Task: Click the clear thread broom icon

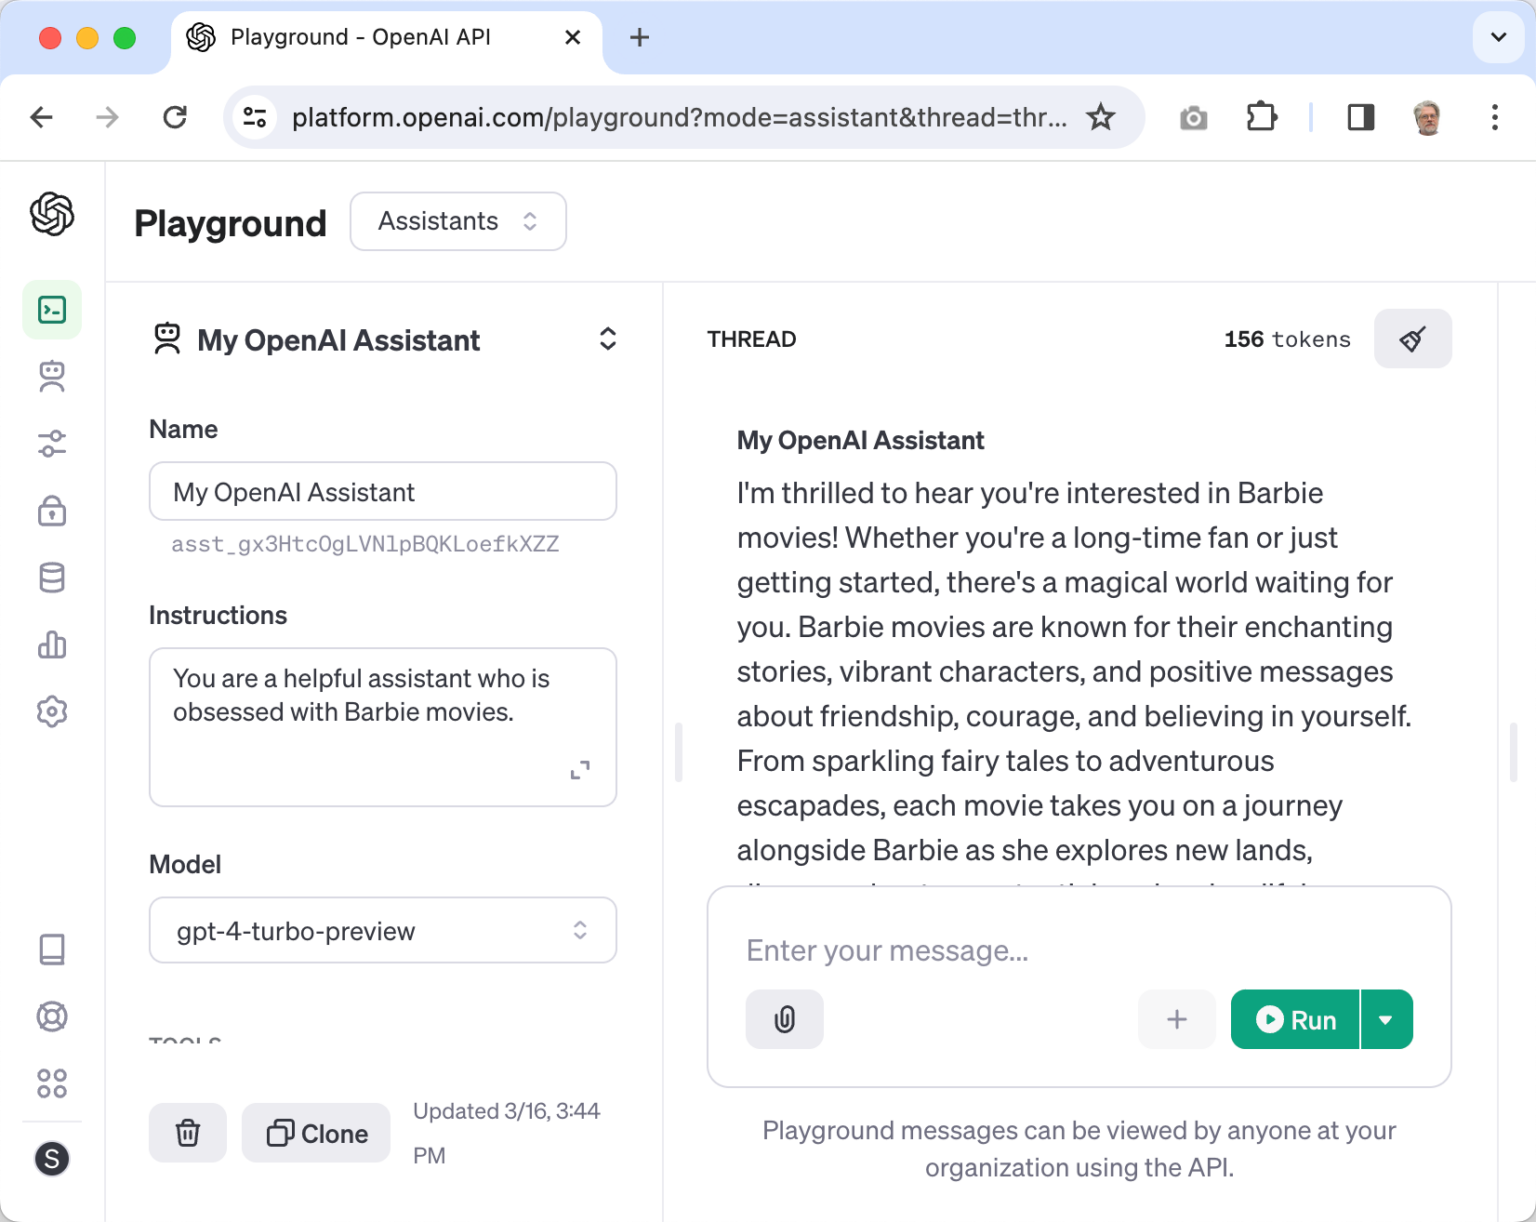Action: tap(1412, 339)
